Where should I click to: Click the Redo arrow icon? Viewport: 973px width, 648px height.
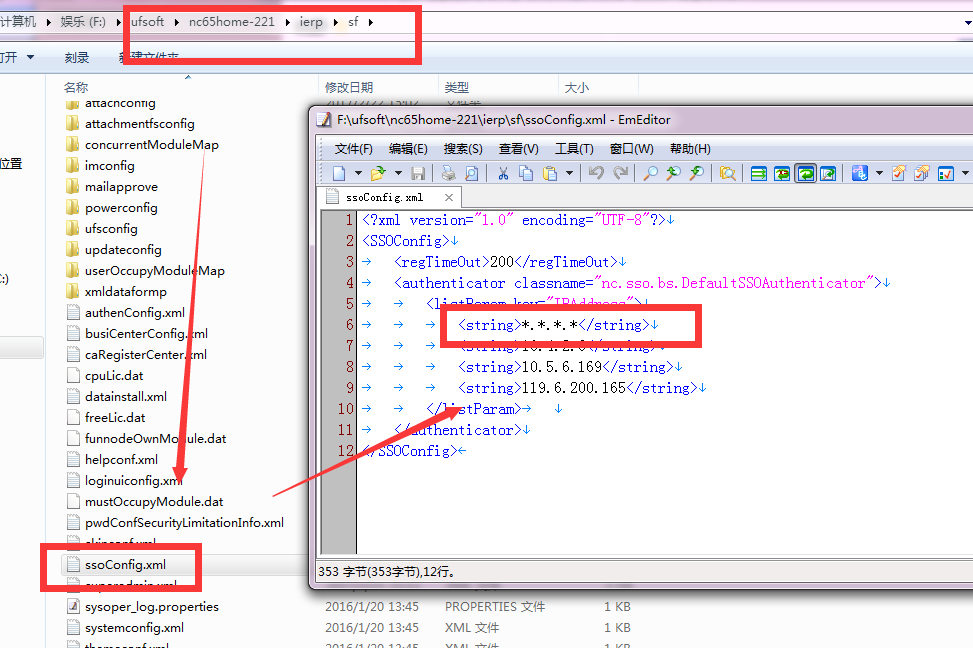(620, 173)
